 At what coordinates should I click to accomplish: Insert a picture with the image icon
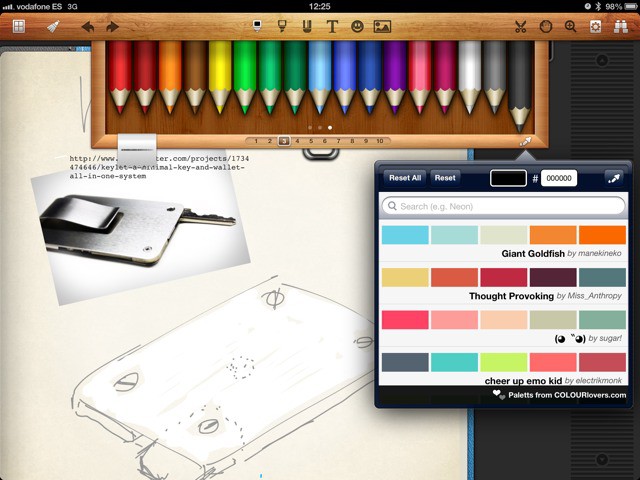click(382, 27)
